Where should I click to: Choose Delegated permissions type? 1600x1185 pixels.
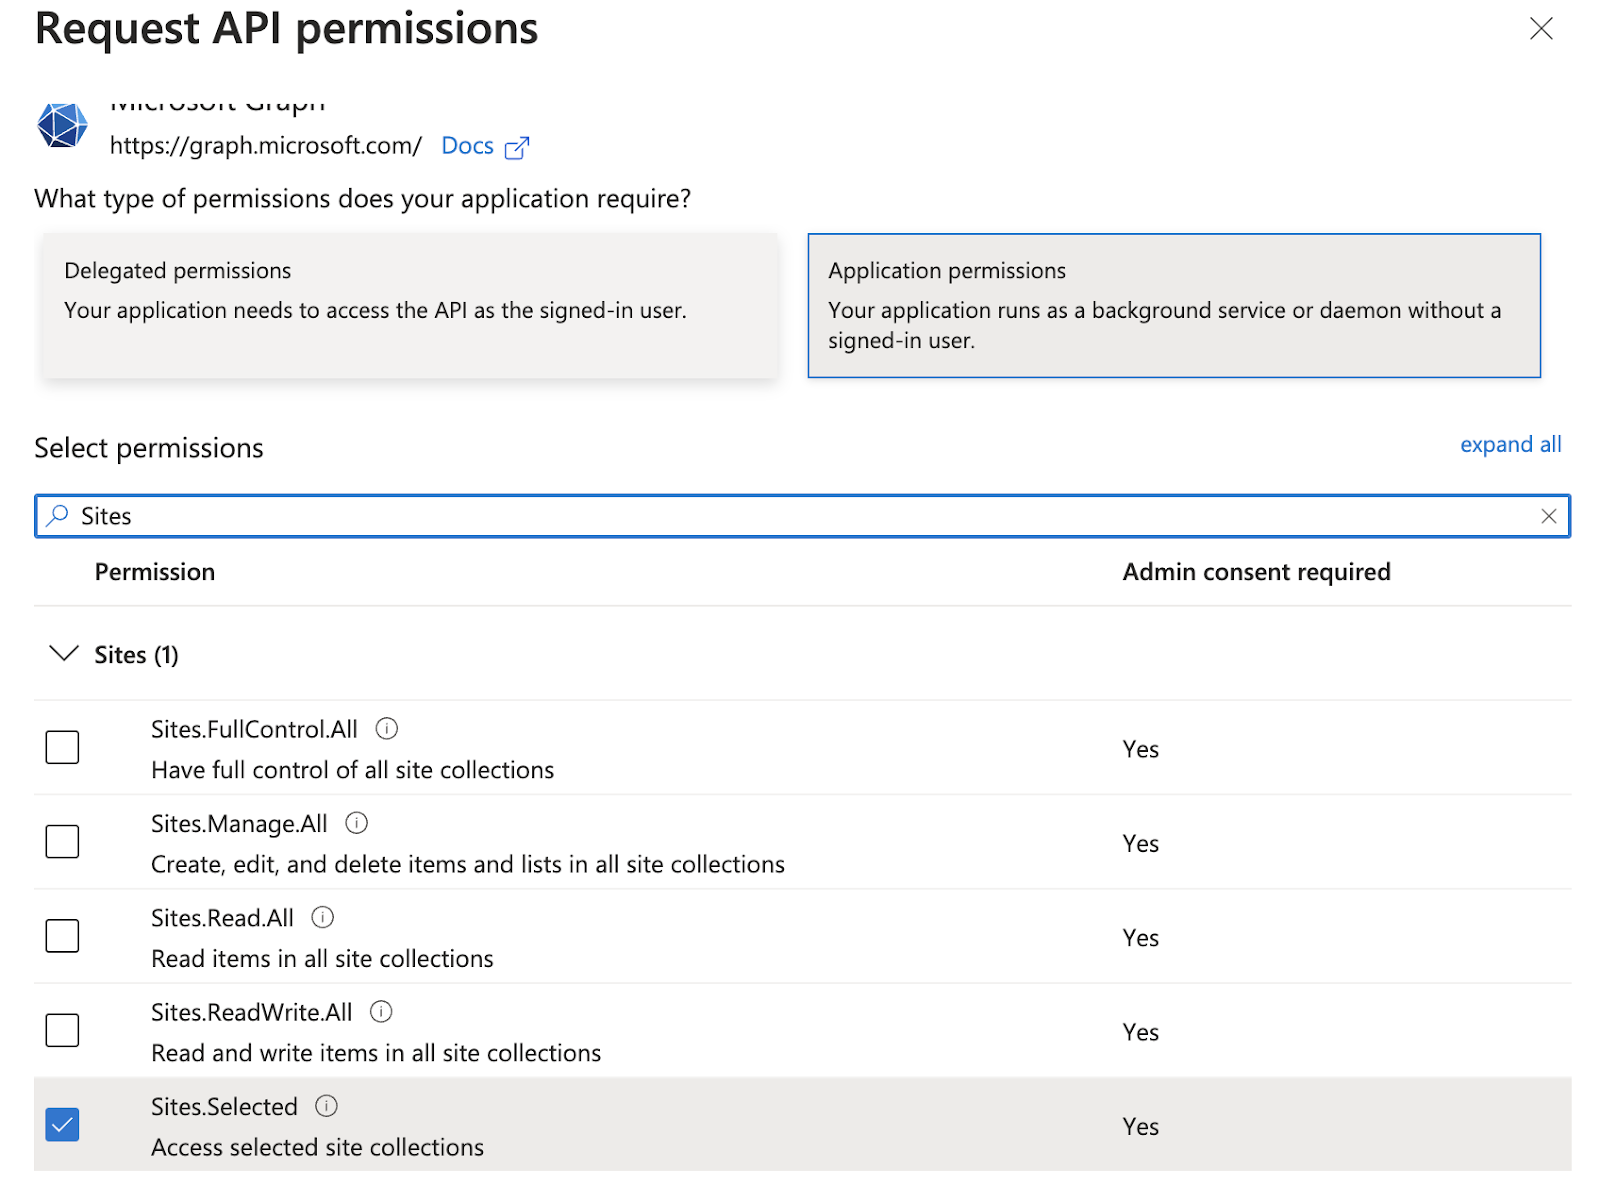(x=410, y=305)
